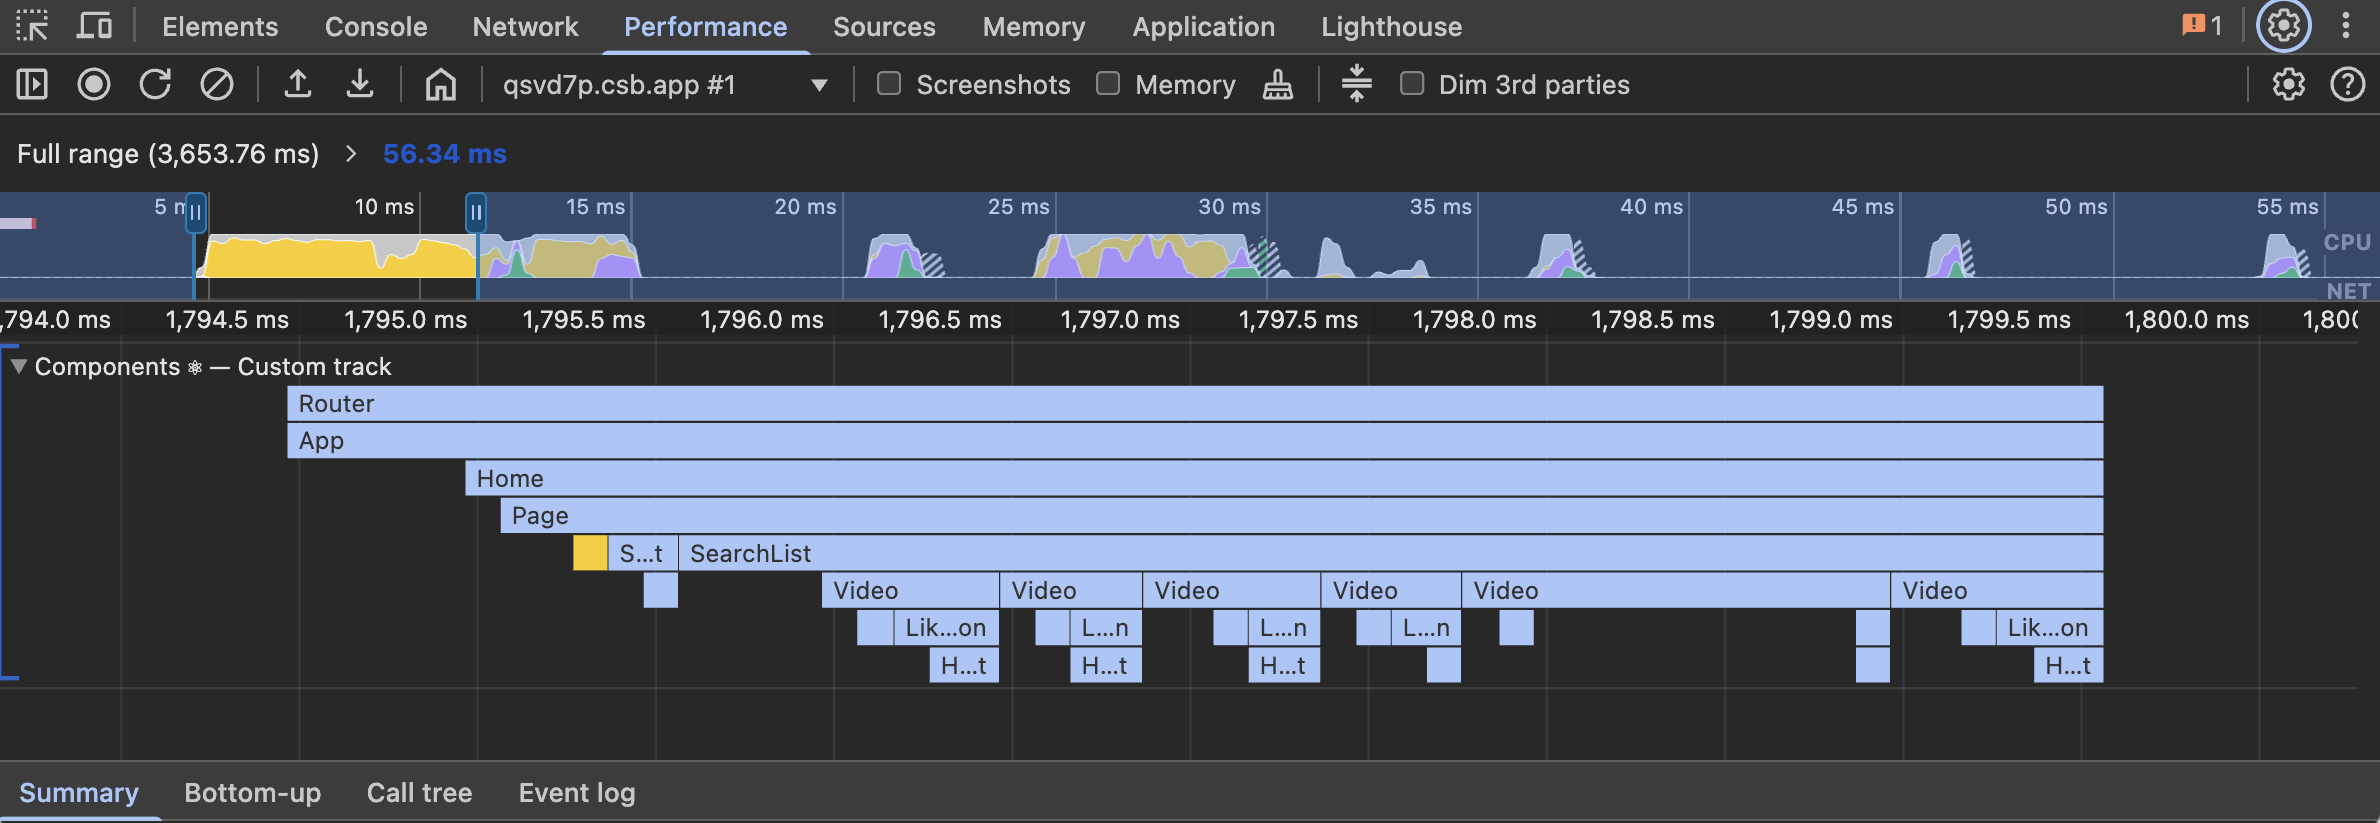Select the Router component bar
The width and height of the screenshot is (2380, 823).
pos(1195,403)
